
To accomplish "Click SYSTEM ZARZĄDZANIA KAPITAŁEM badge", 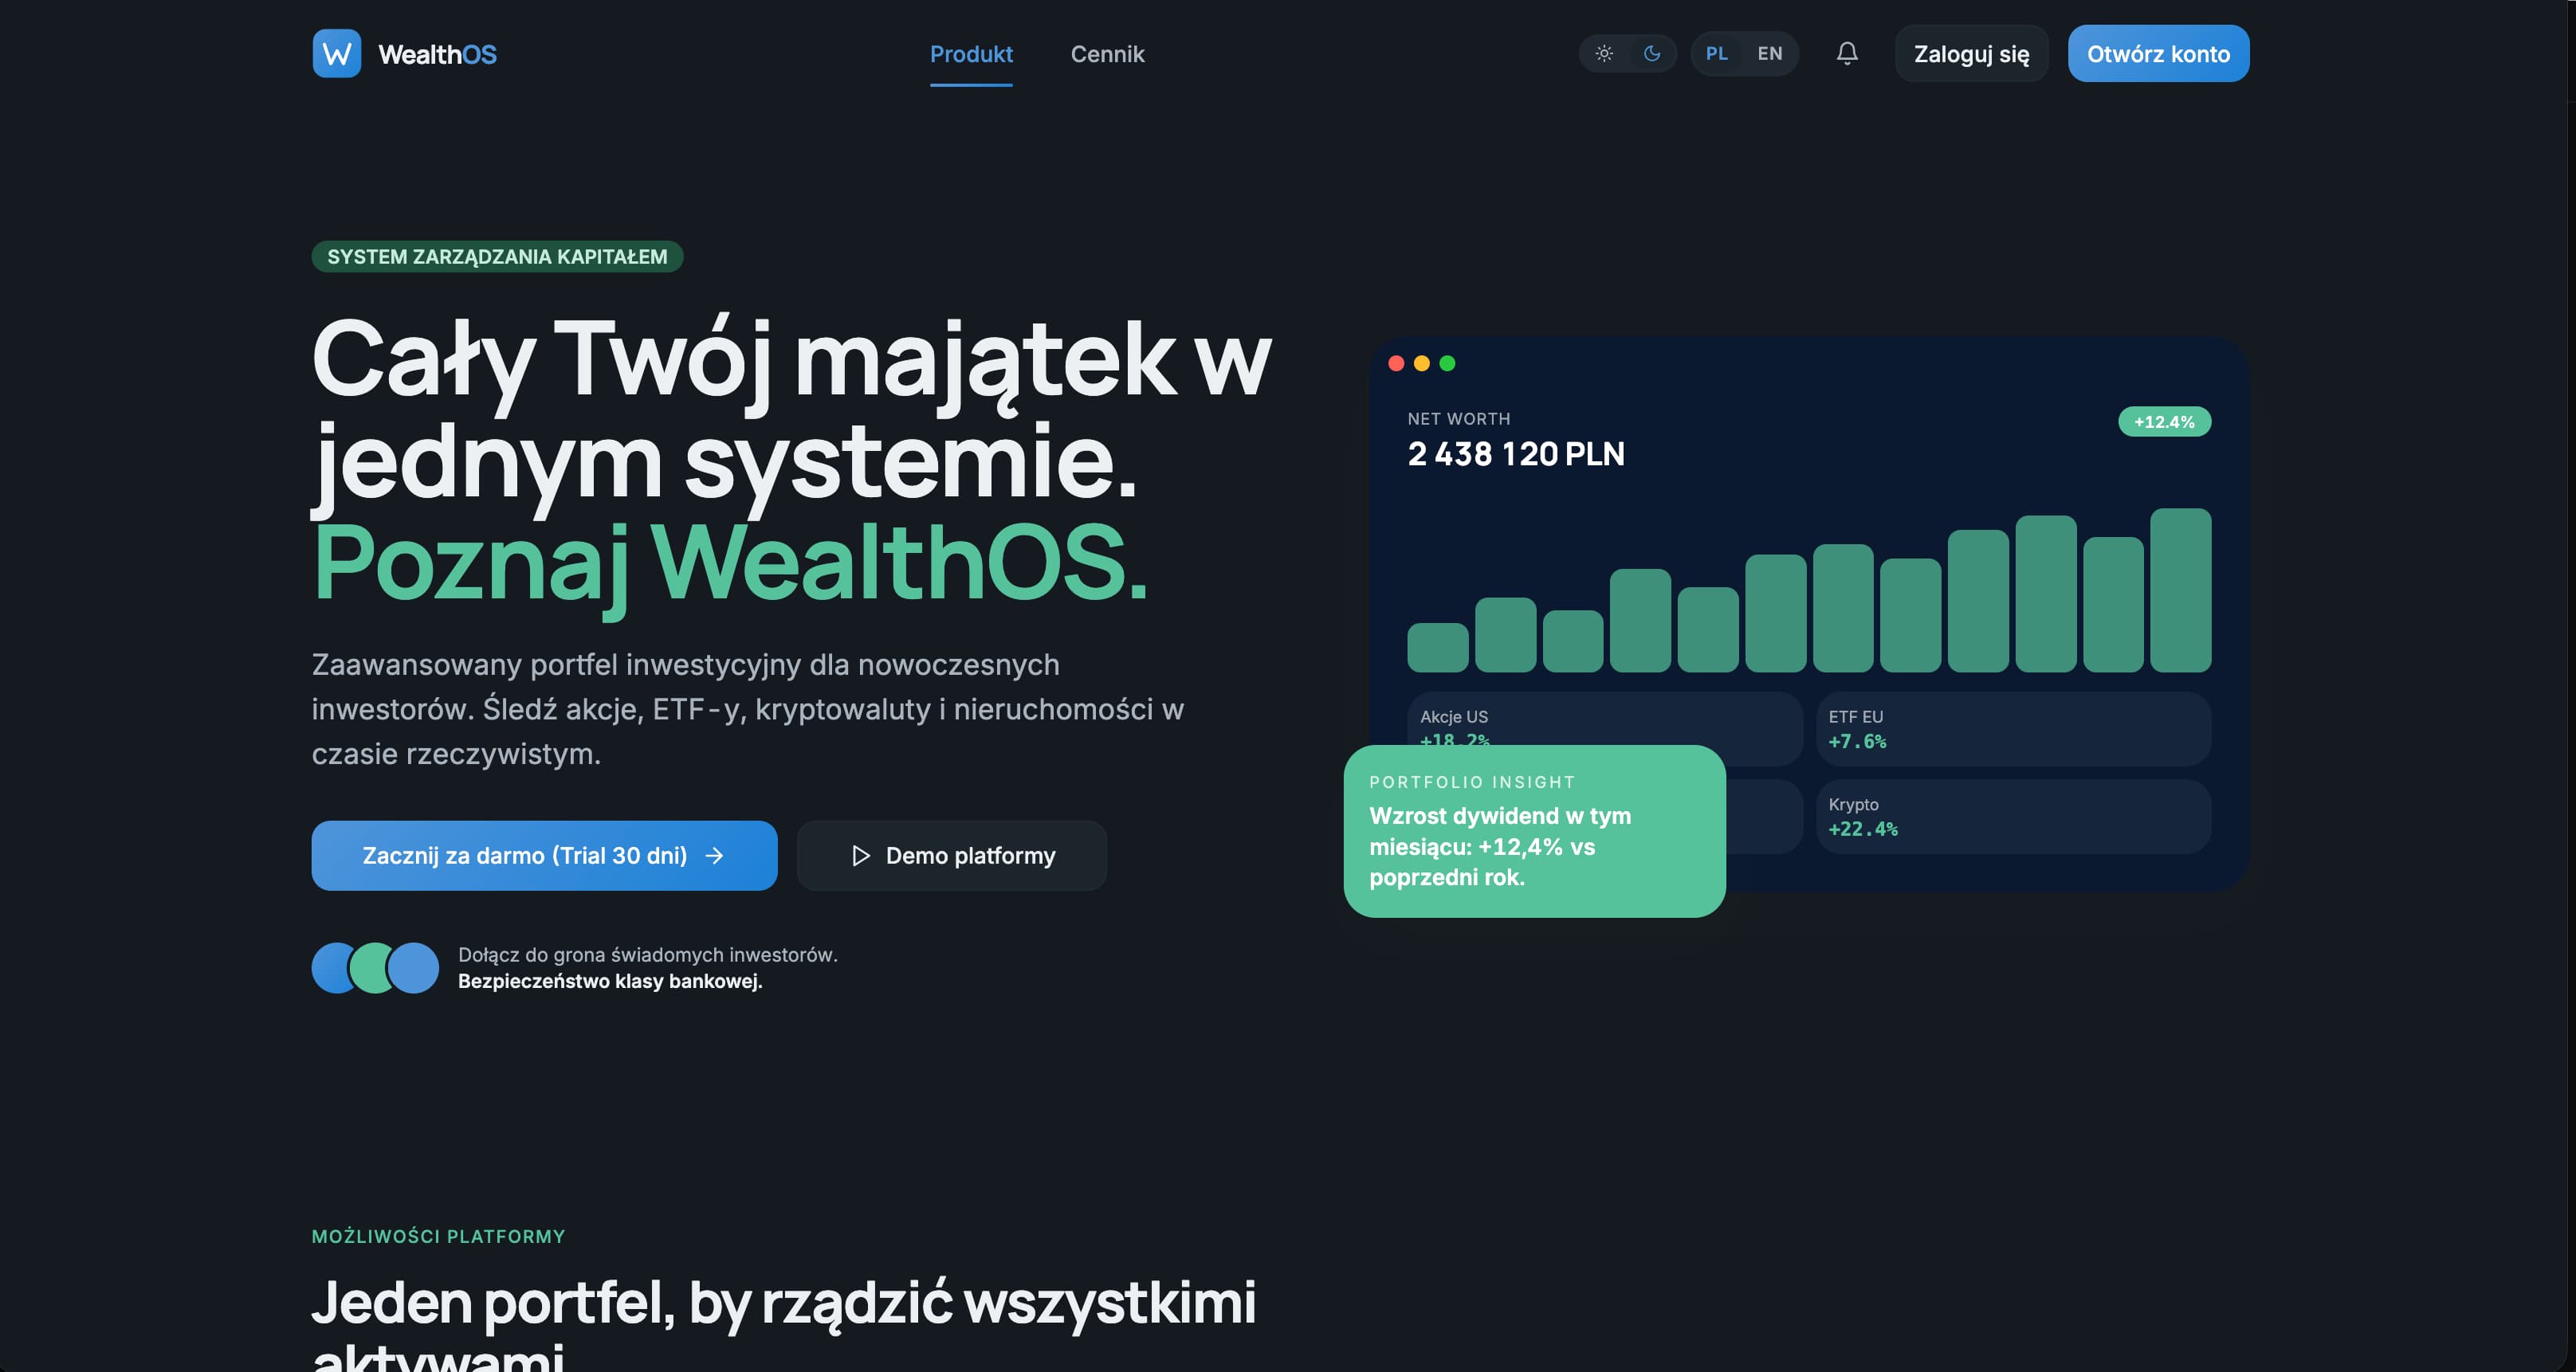I will pos(497,256).
